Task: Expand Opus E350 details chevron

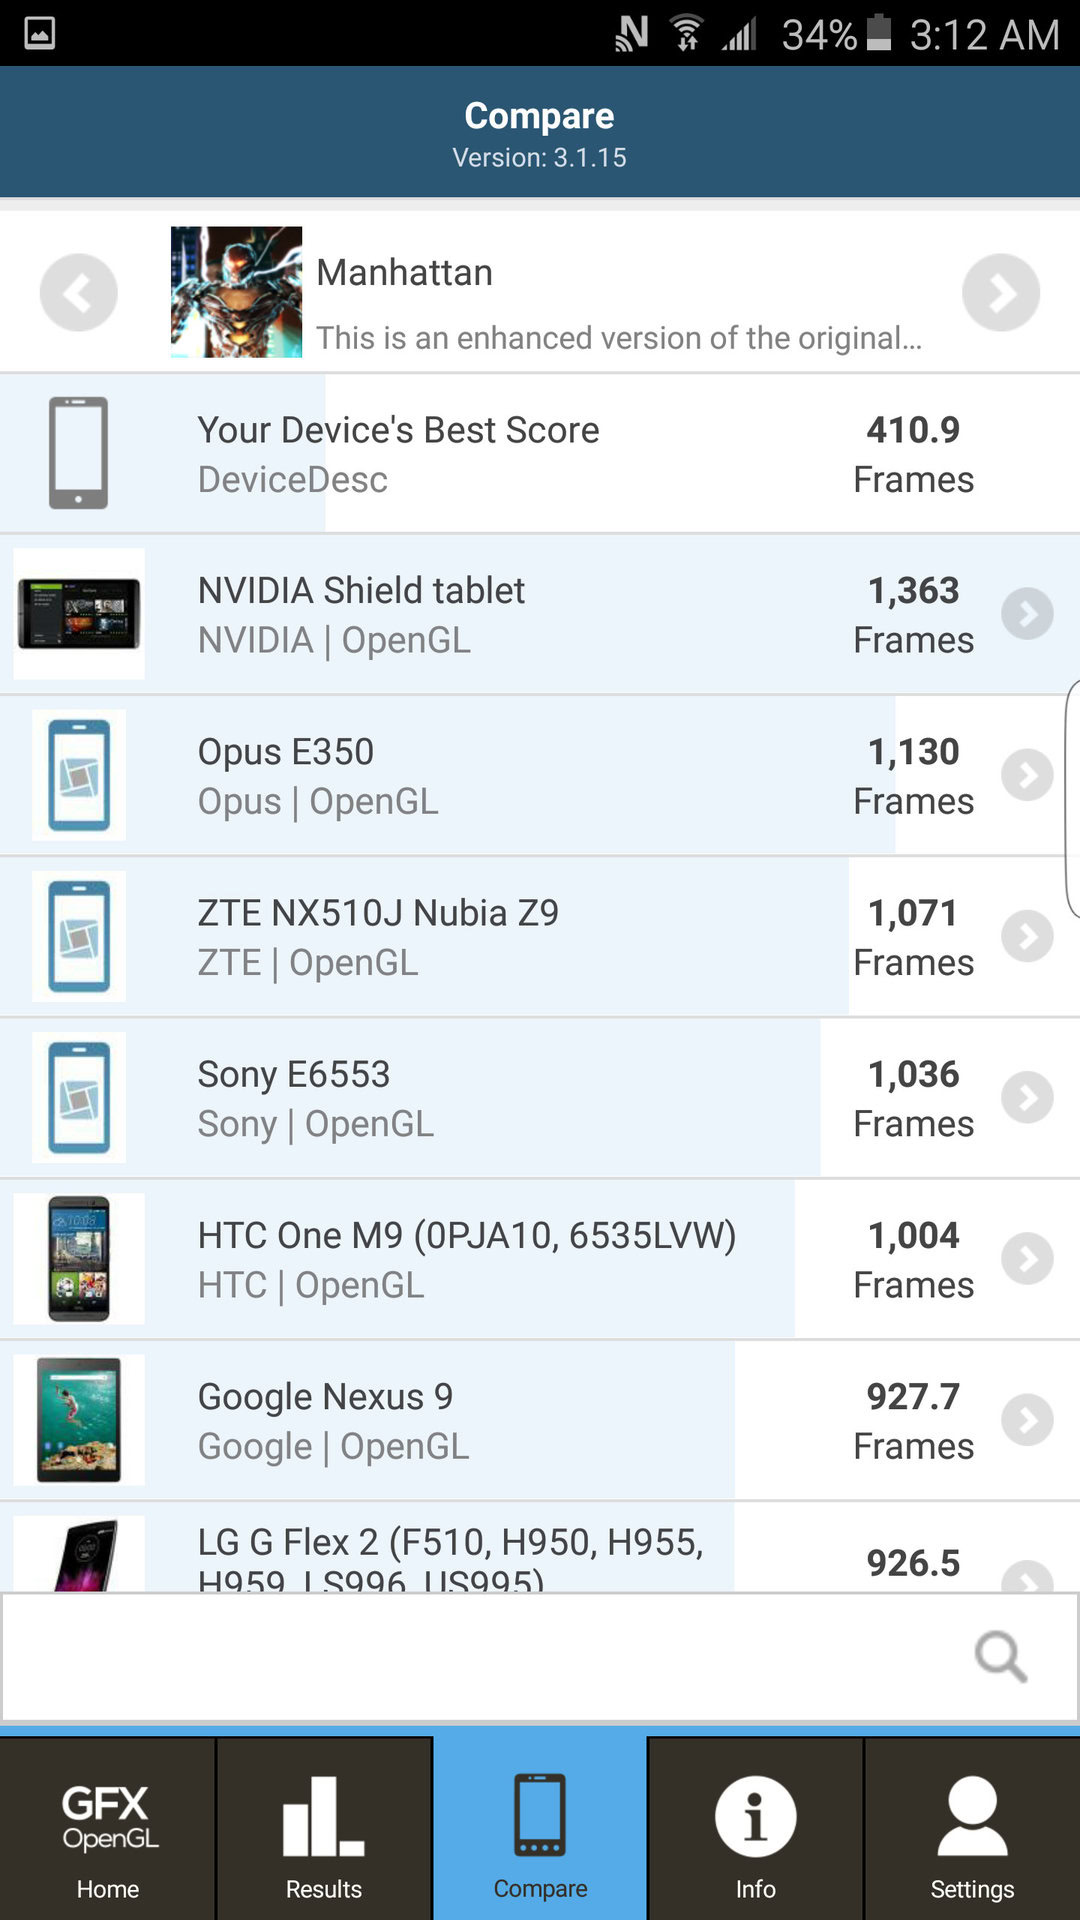Action: click(1028, 775)
